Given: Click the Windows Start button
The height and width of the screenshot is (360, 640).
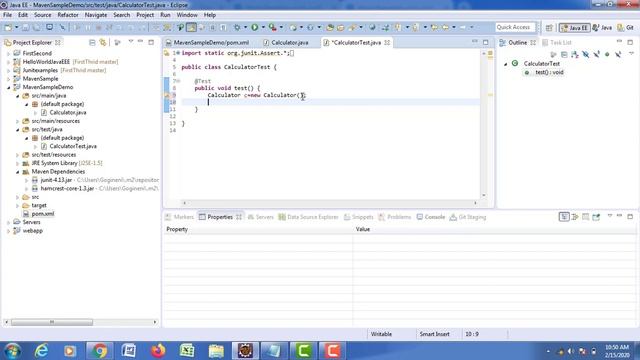Looking at the screenshot, I should tap(12, 351).
